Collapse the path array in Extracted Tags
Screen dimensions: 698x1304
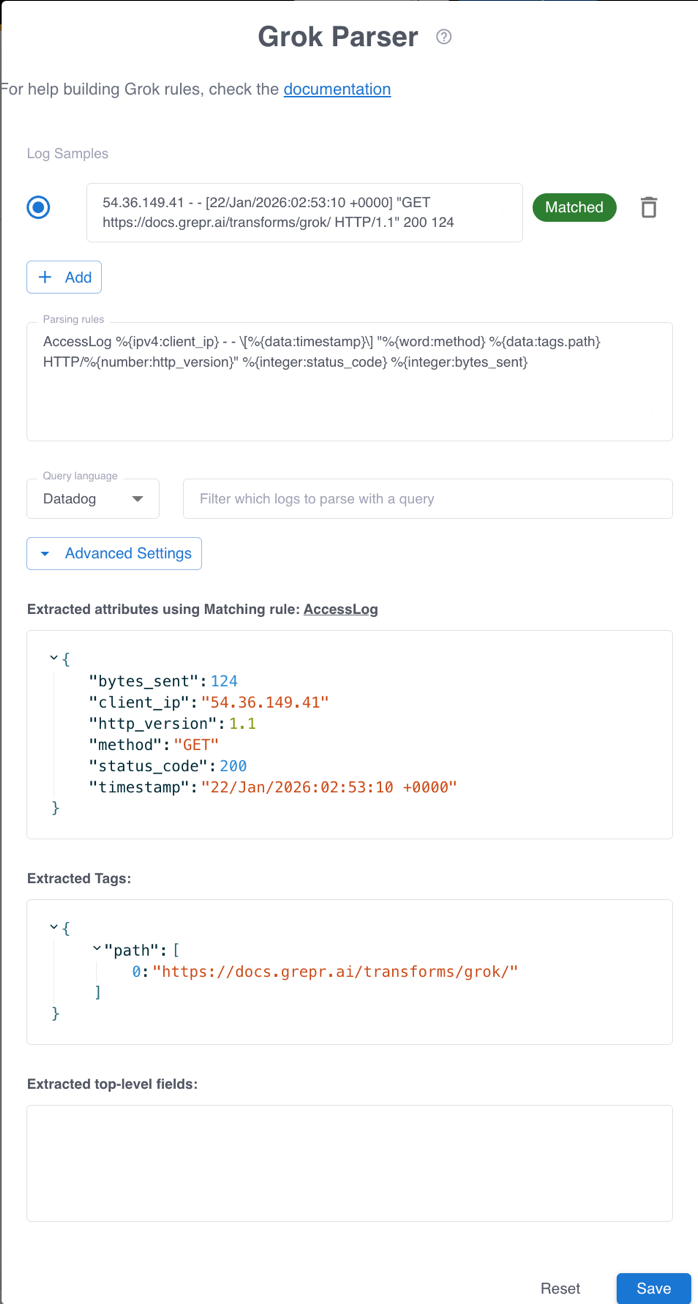pos(95,949)
